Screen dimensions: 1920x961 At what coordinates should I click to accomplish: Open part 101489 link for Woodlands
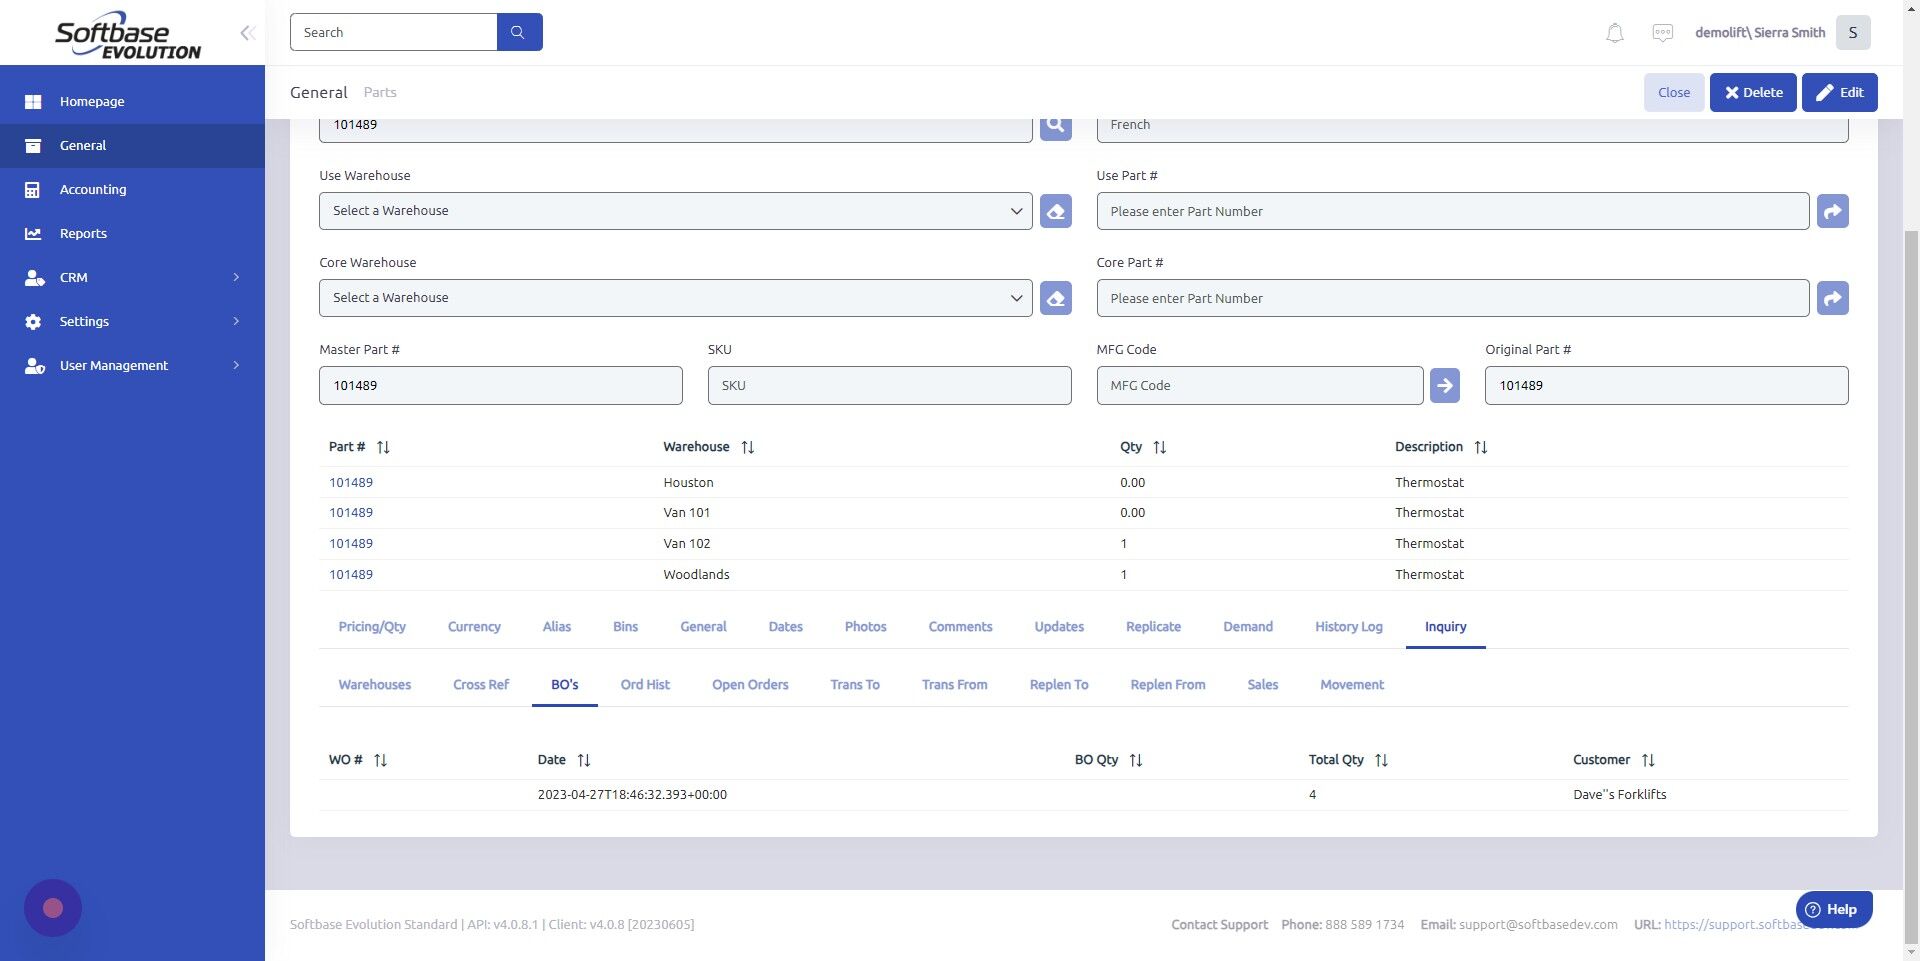[351, 574]
